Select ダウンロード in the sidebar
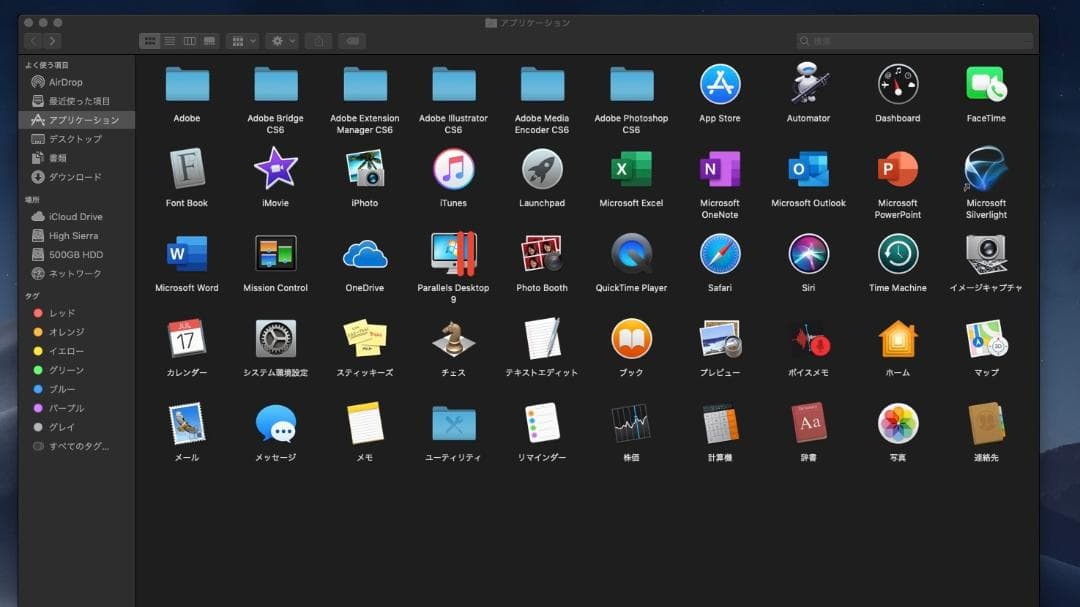Image resolution: width=1080 pixels, height=607 pixels. (74, 177)
